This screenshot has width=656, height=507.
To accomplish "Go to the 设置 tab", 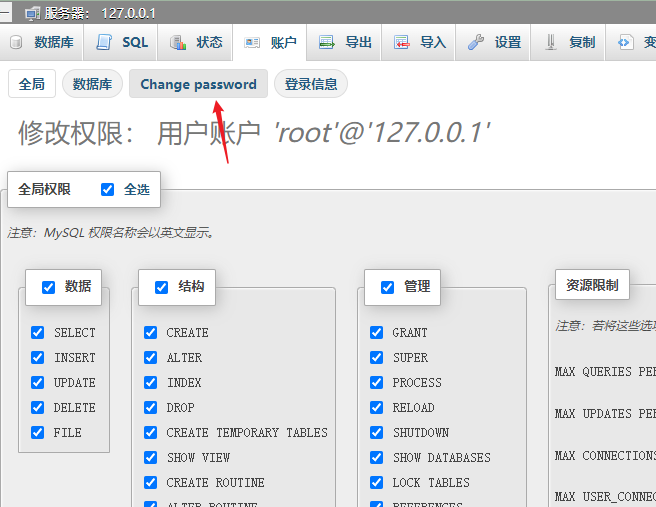I will pyautogui.click(x=493, y=42).
